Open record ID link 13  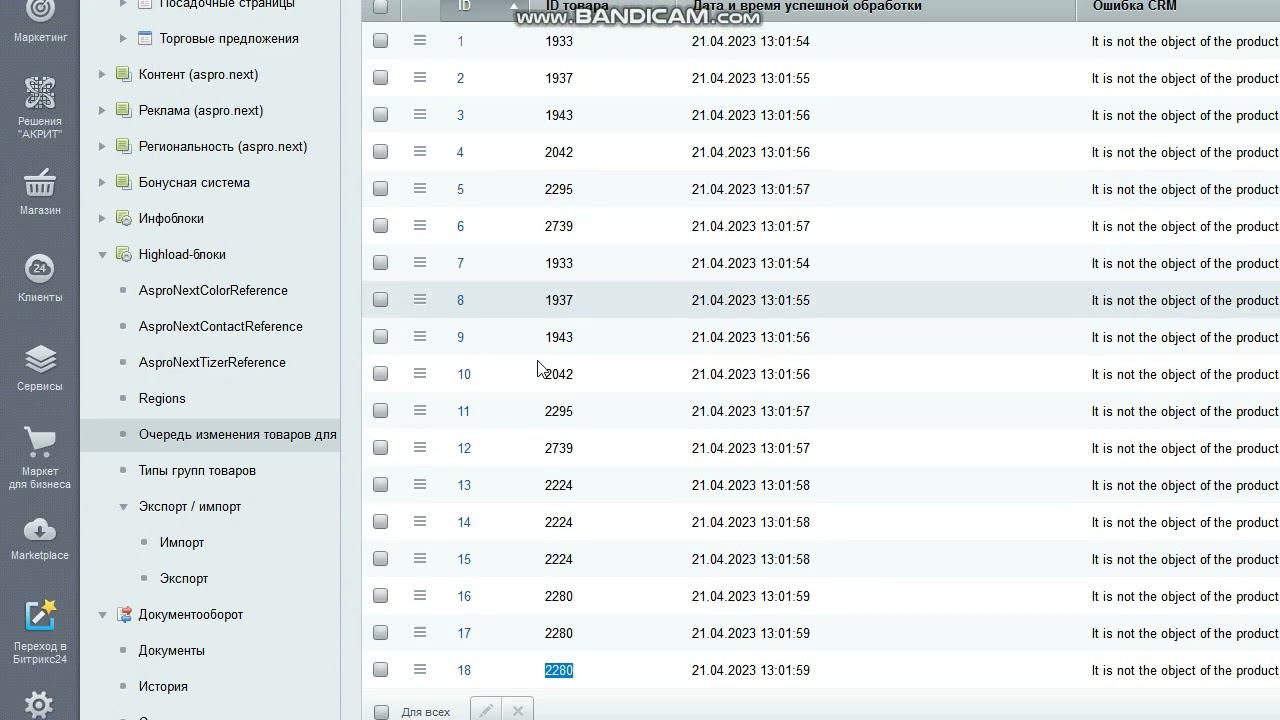pos(464,485)
